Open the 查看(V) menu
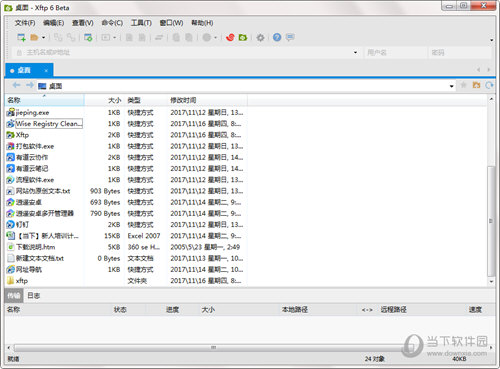 click(x=83, y=23)
